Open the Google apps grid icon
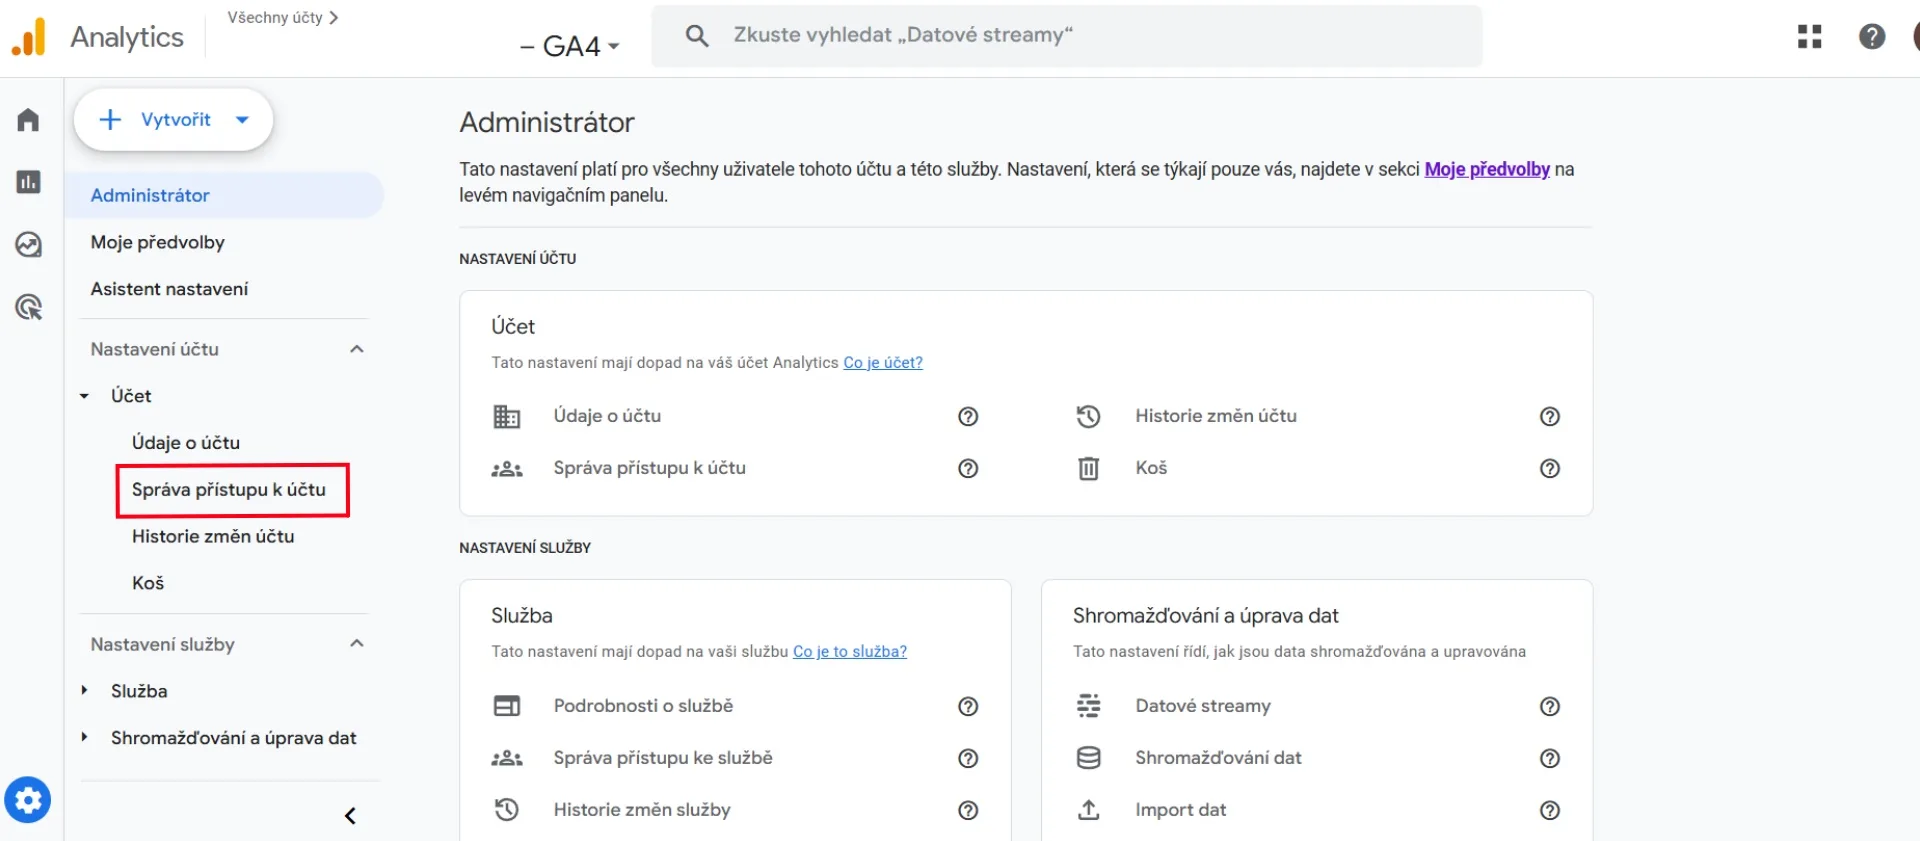 tap(1809, 37)
